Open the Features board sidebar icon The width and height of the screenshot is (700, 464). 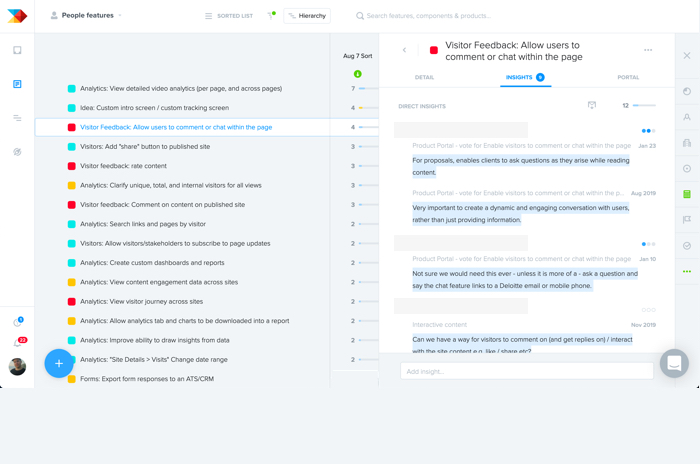tap(17, 84)
